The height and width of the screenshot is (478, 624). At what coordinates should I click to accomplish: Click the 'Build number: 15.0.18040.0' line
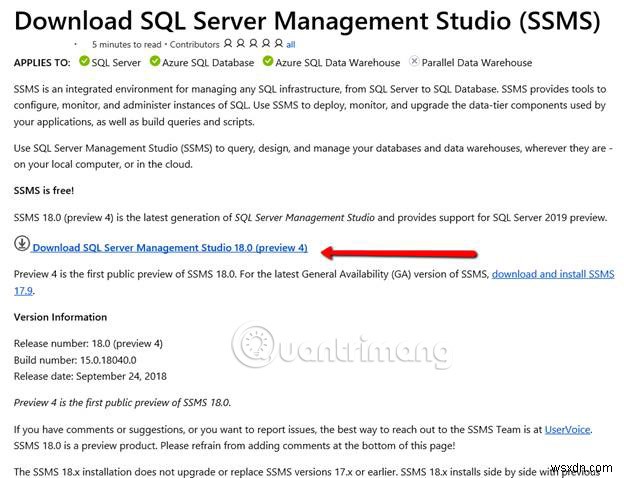tap(75, 360)
